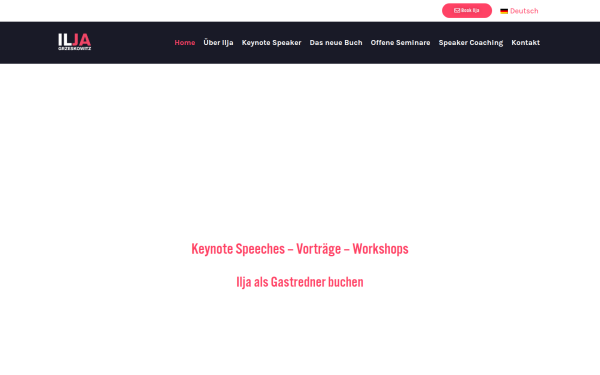Go to the Home menu item
Screen dimensions: 600x375
(185, 42)
